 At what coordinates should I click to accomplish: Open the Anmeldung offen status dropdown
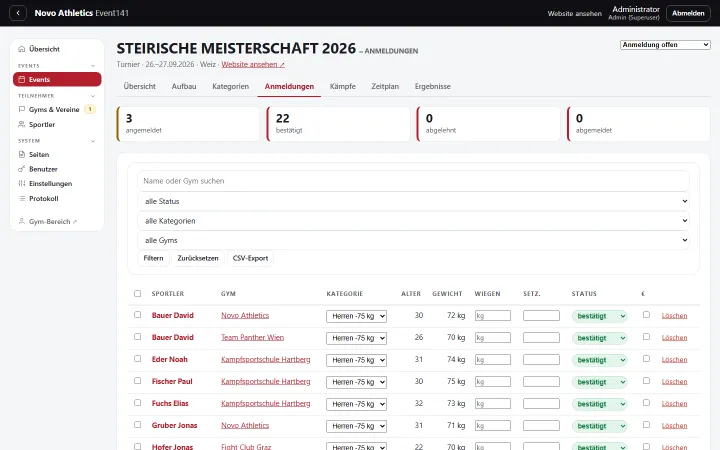point(665,45)
